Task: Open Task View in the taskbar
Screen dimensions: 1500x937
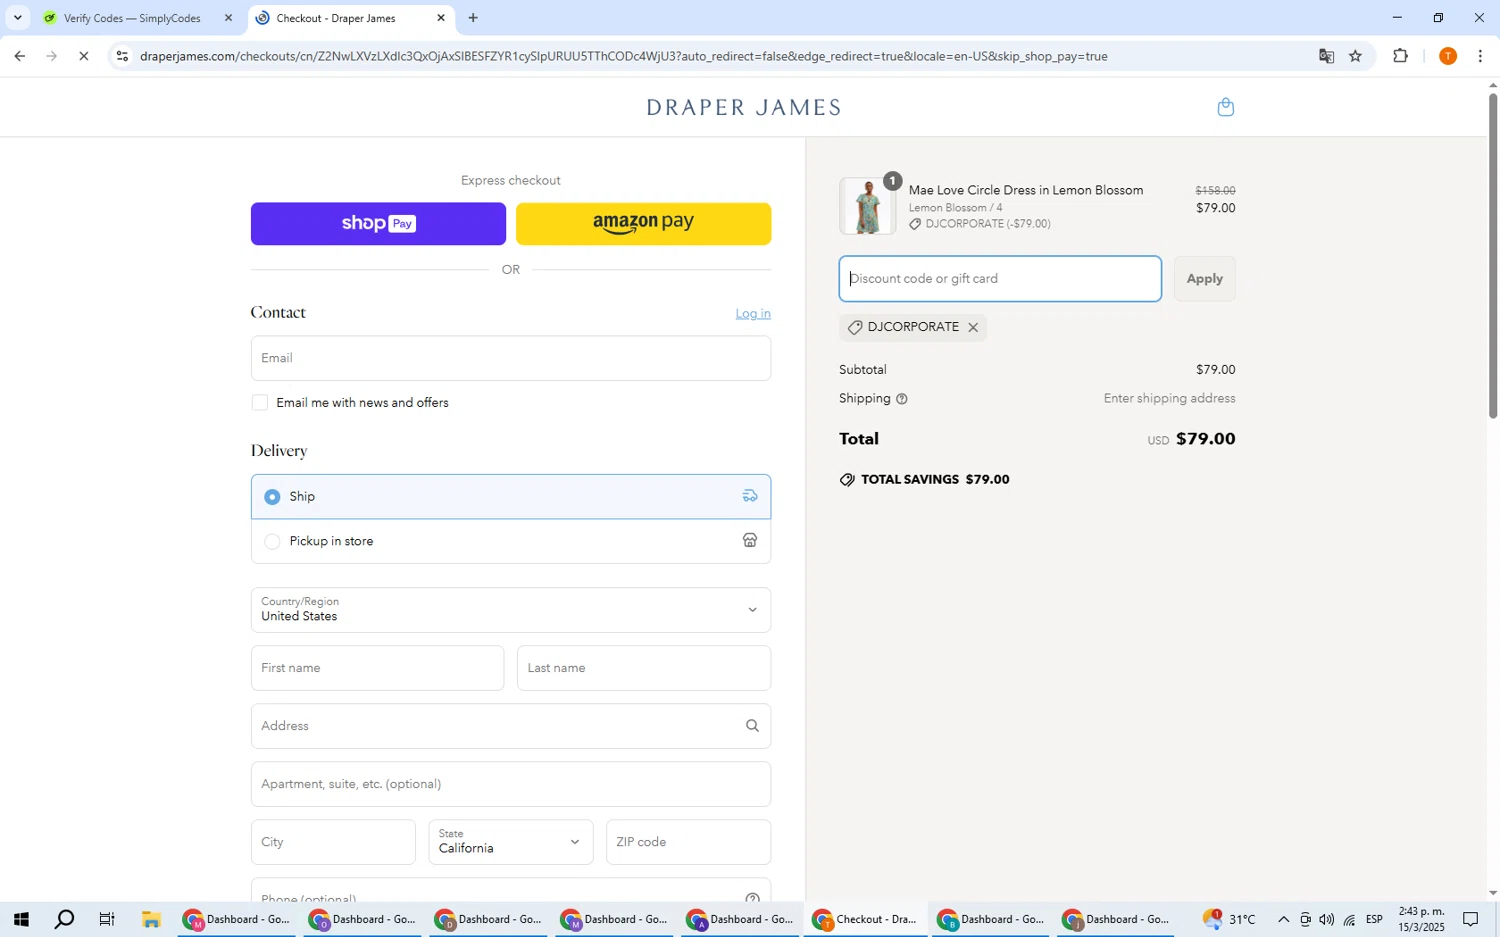Action: (x=107, y=920)
